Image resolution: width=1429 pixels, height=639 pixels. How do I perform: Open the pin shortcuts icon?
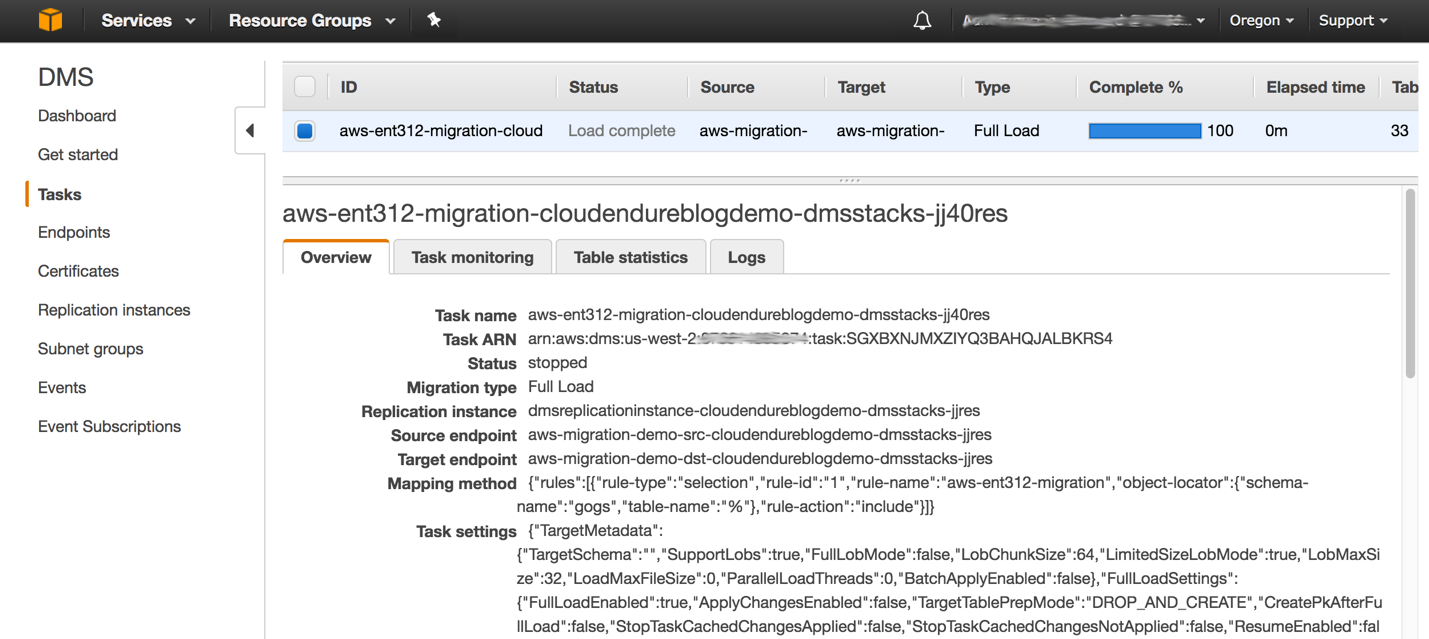[434, 20]
